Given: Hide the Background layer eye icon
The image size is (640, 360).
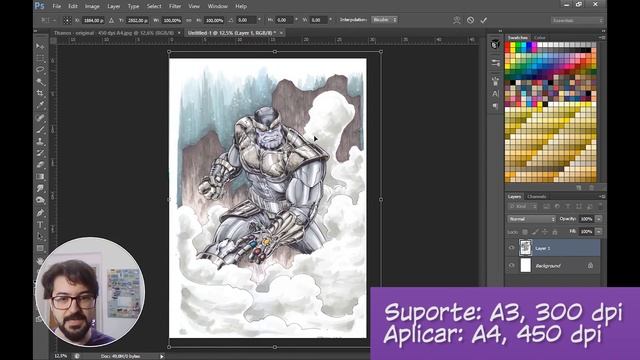Looking at the screenshot, I should coord(511,265).
